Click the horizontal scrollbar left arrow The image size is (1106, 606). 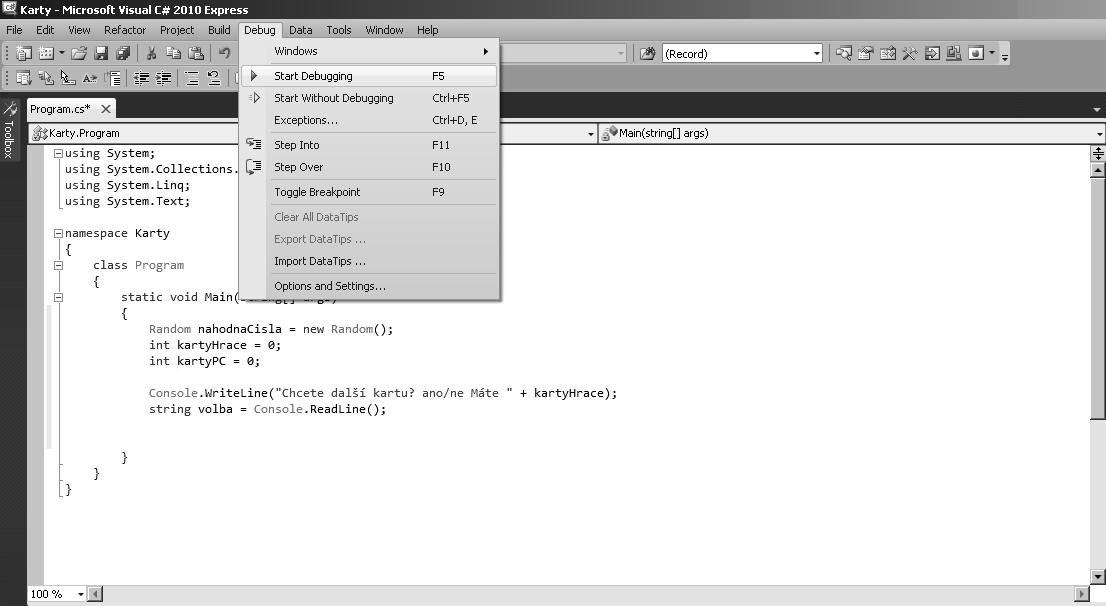96,594
